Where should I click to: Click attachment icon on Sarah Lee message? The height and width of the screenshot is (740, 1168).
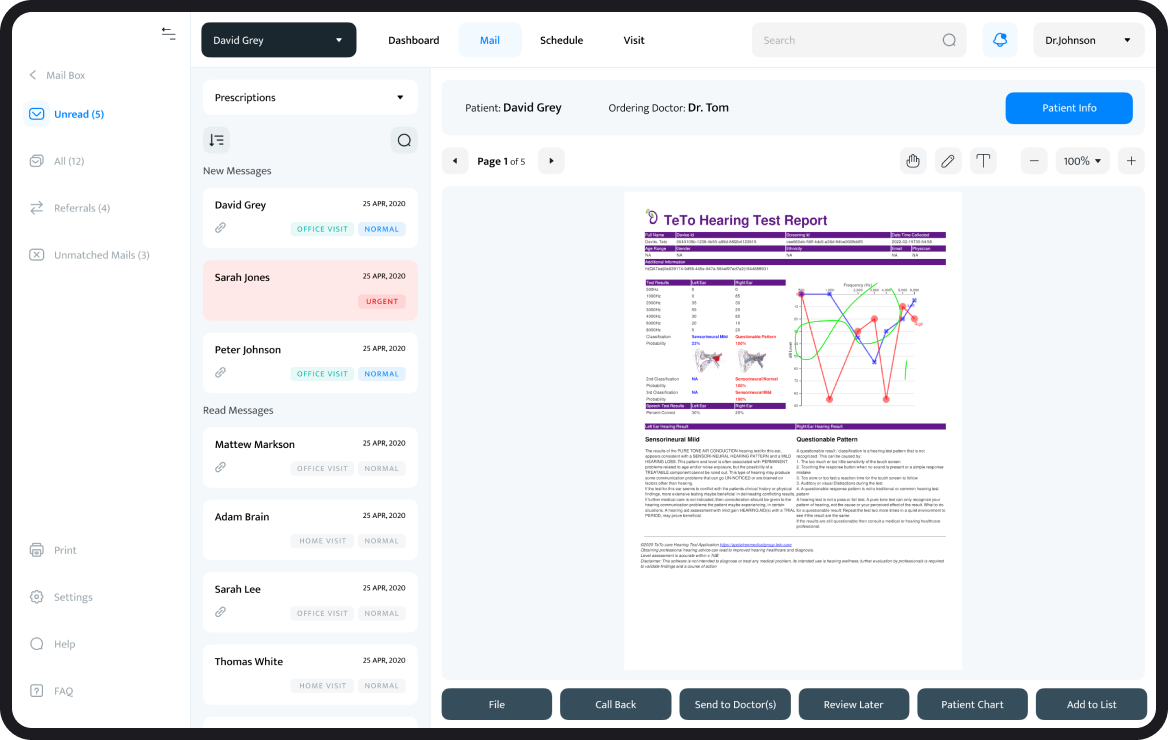tap(220, 612)
